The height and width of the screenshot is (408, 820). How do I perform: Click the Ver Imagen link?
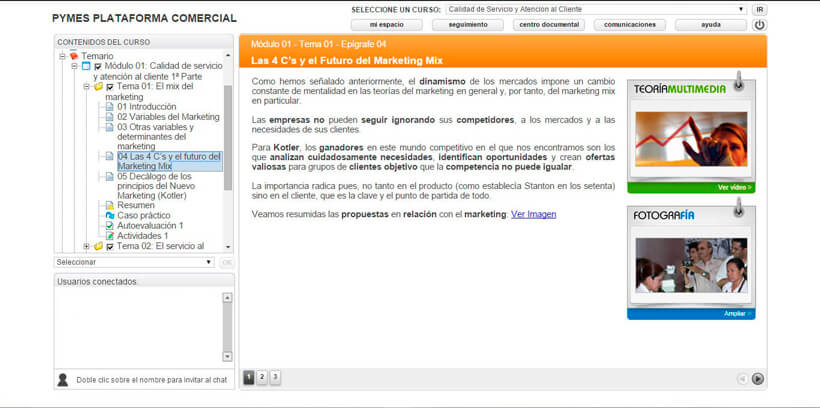pyautogui.click(x=533, y=214)
